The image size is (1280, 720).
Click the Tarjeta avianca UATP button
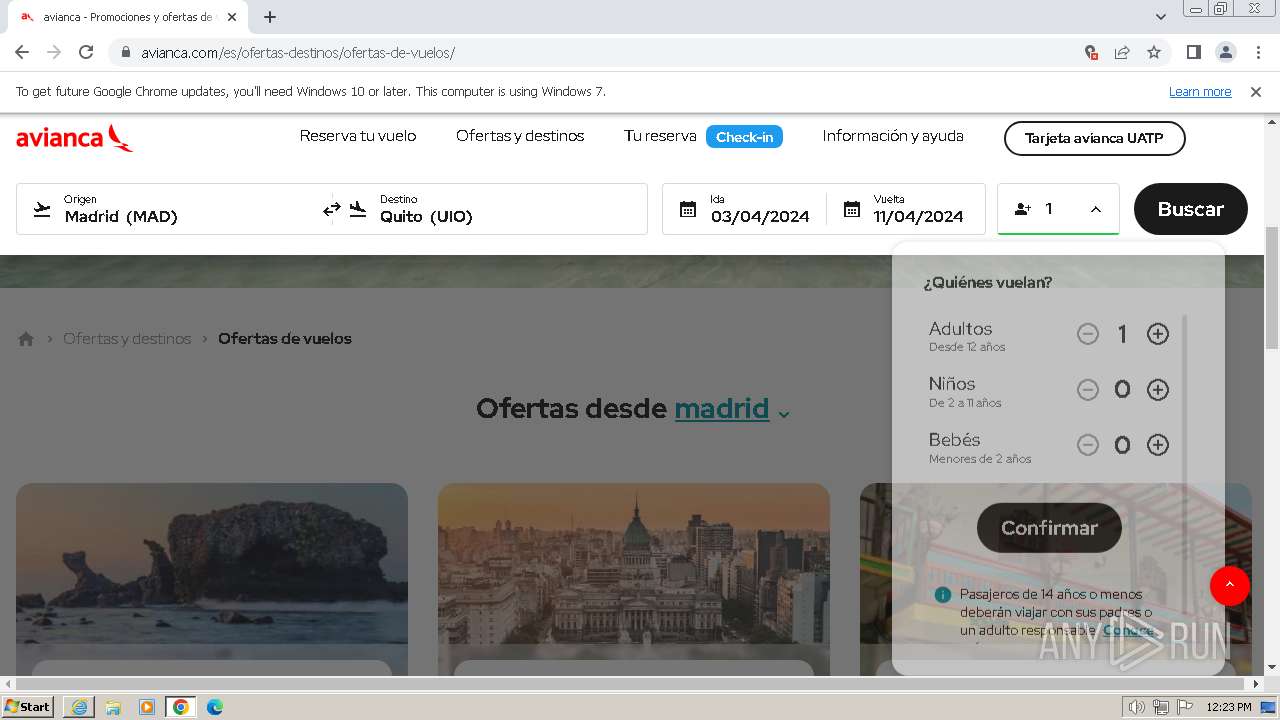pos(1094,138)
